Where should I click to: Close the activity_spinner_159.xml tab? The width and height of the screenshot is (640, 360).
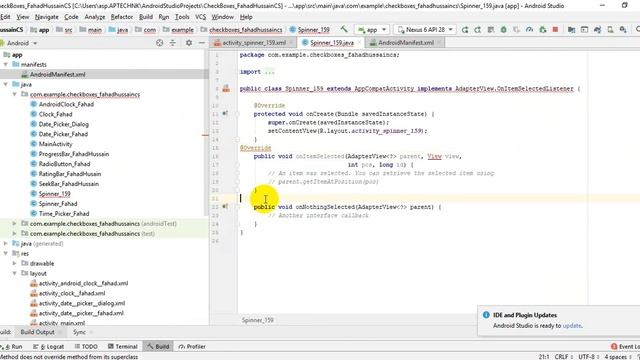(291, 42)
